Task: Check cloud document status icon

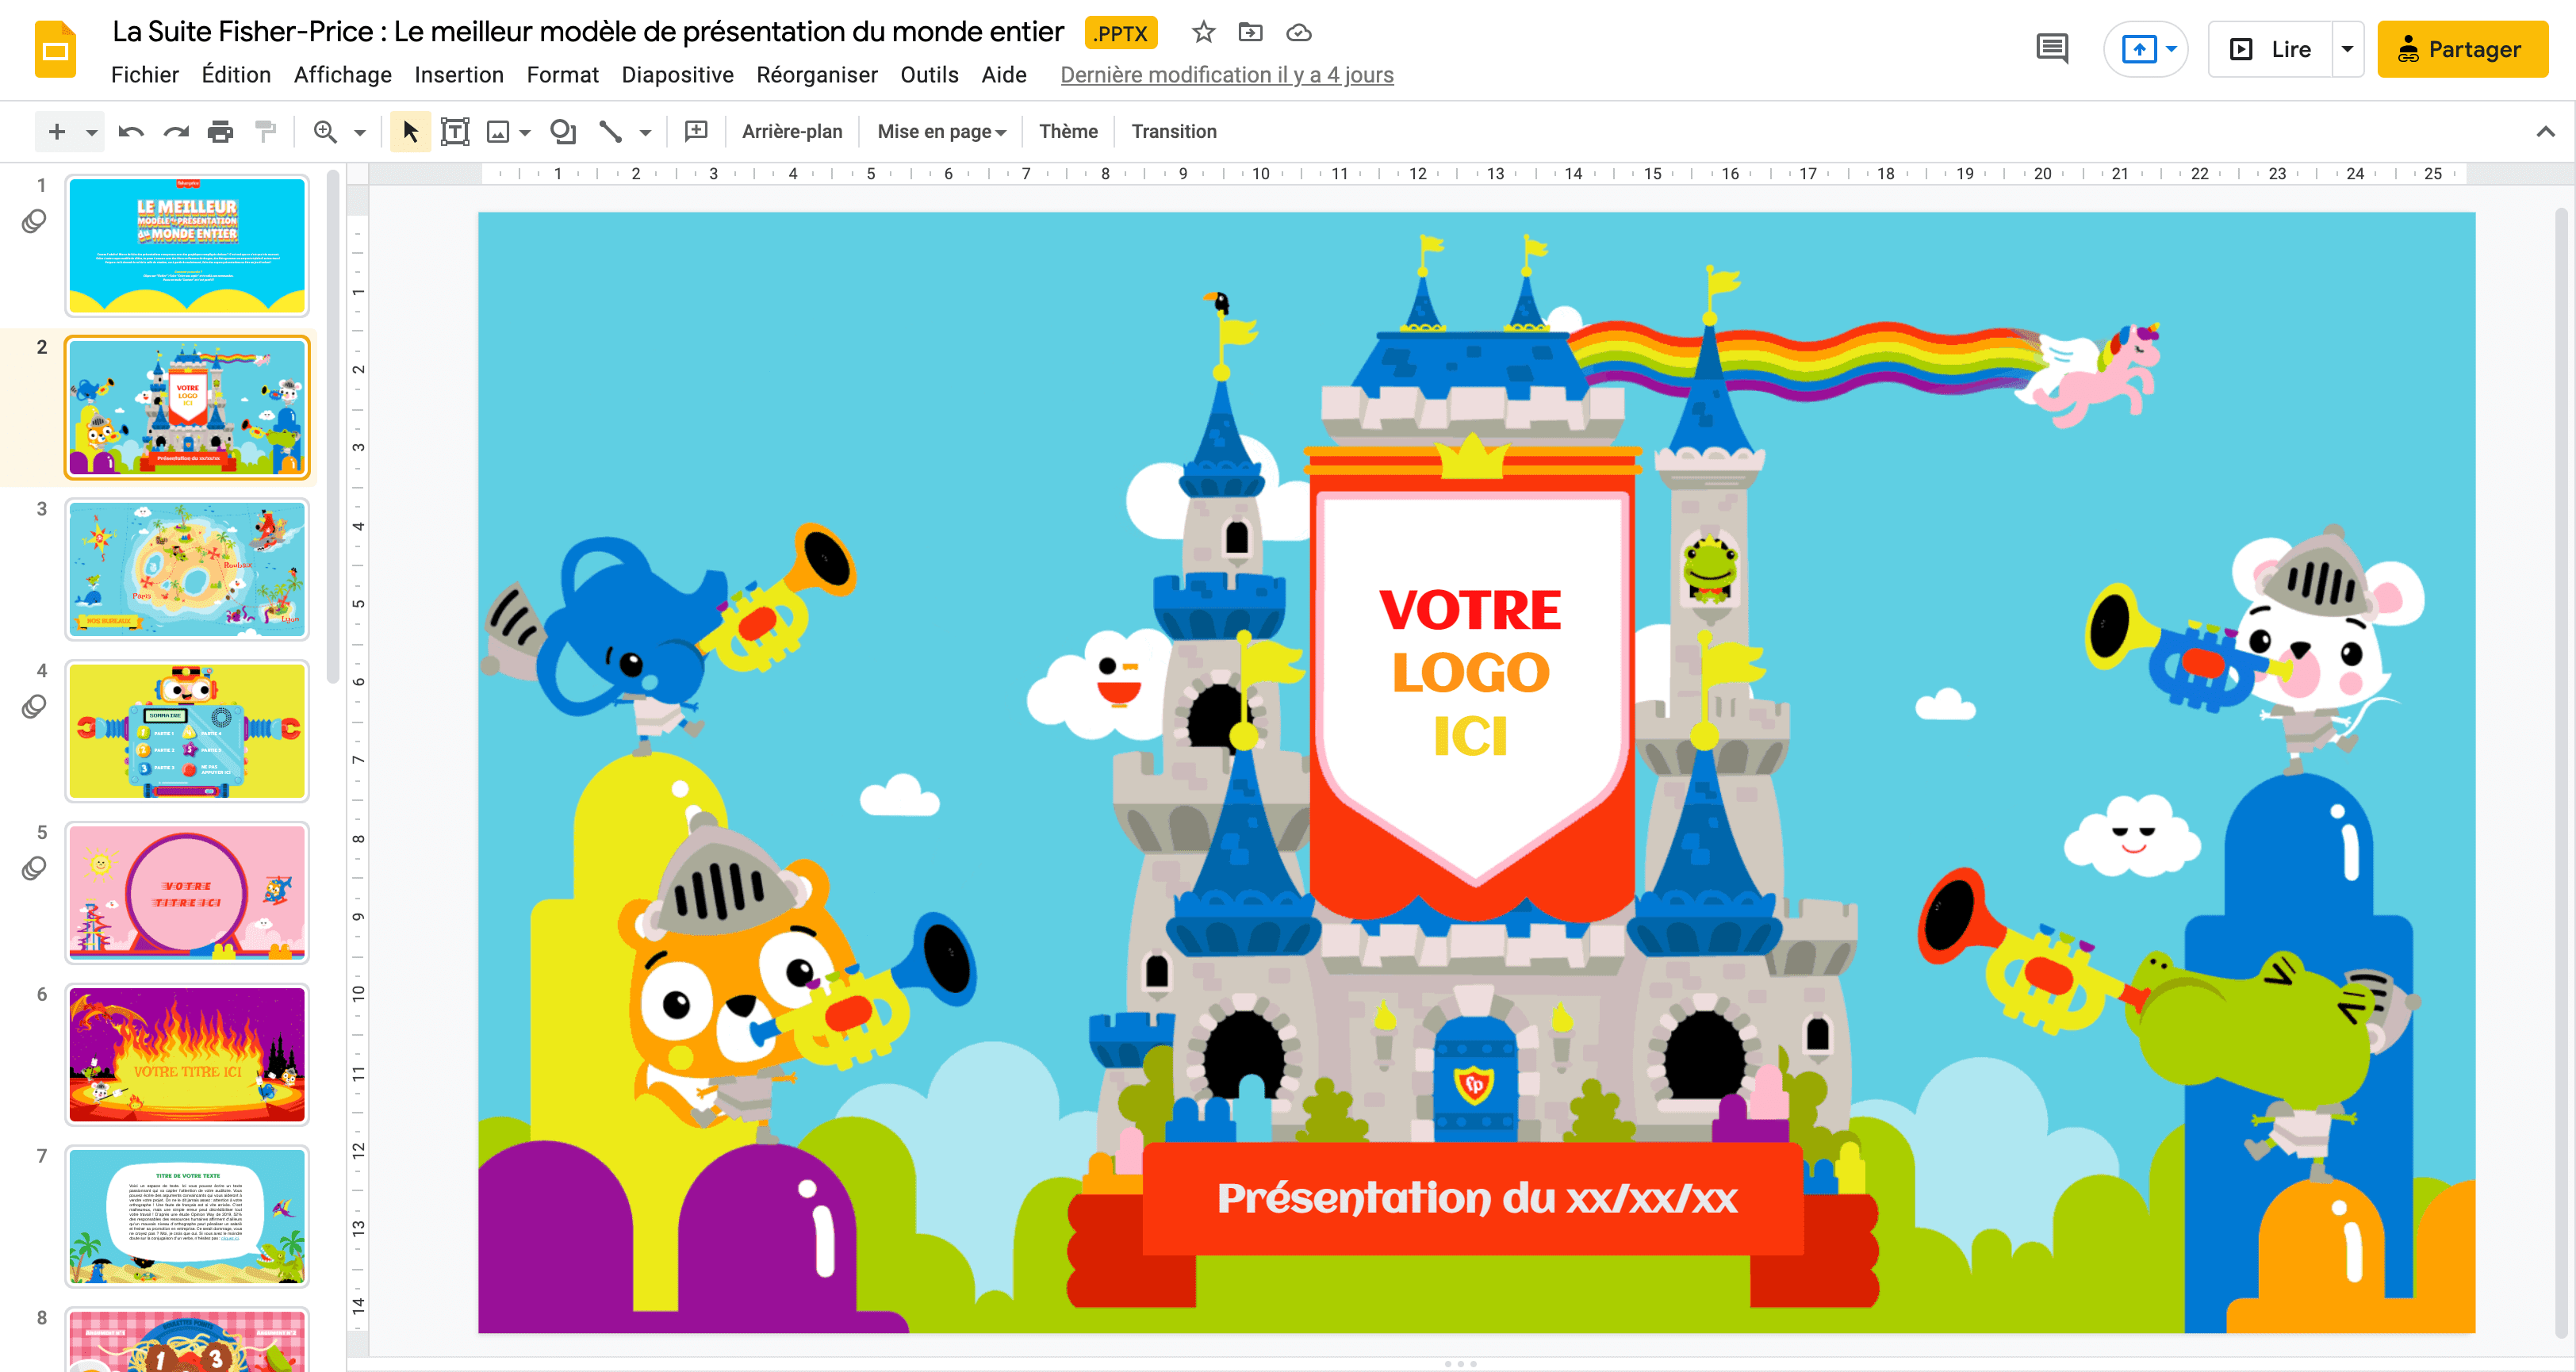Action: pos(1298,33)
